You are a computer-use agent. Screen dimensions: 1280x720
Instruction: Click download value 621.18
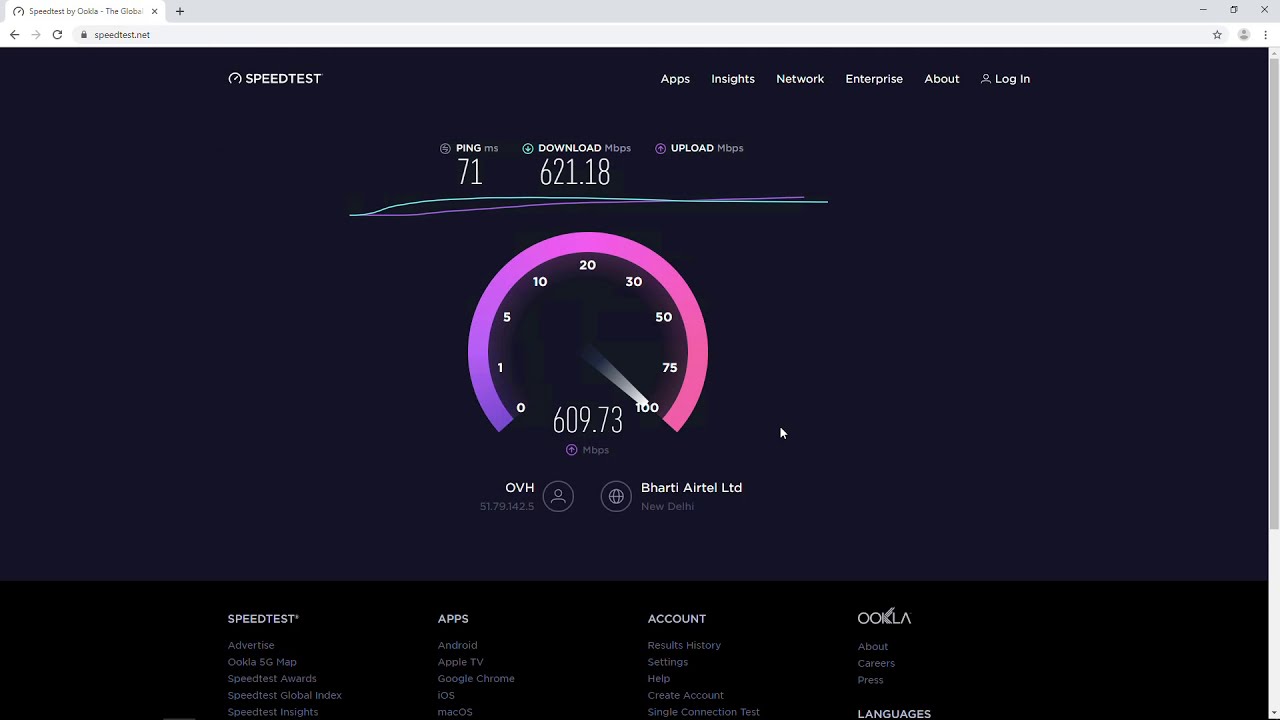pyautogui.click(x=575, y=172)
